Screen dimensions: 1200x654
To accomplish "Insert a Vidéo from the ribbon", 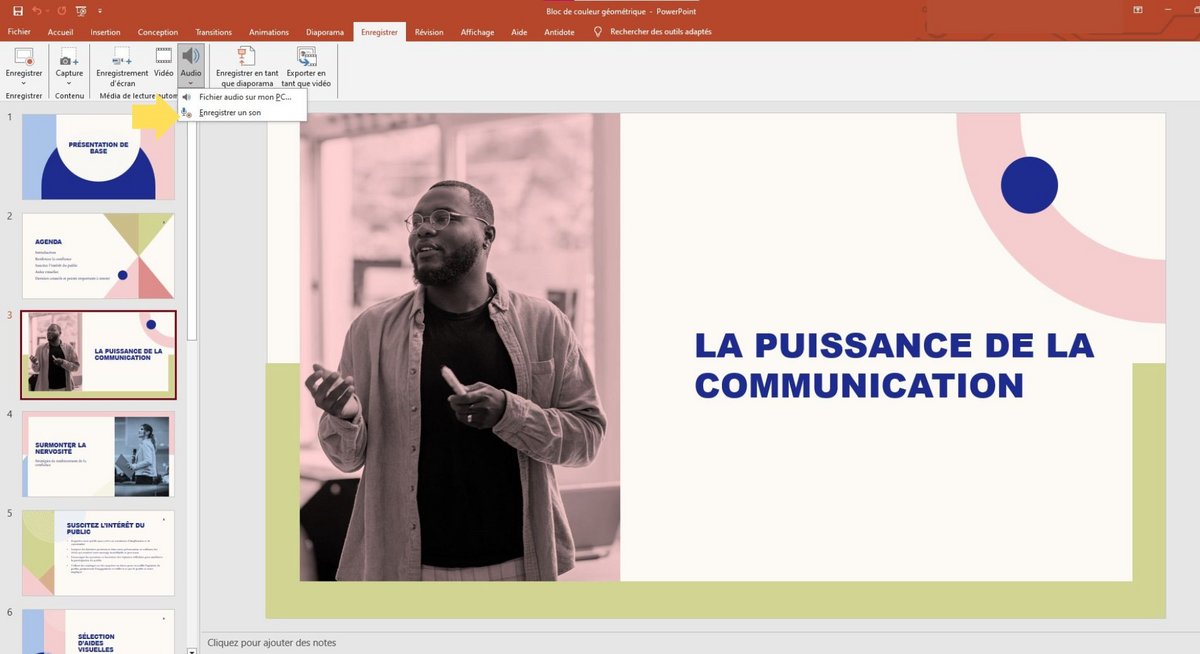I will point(163,62).
